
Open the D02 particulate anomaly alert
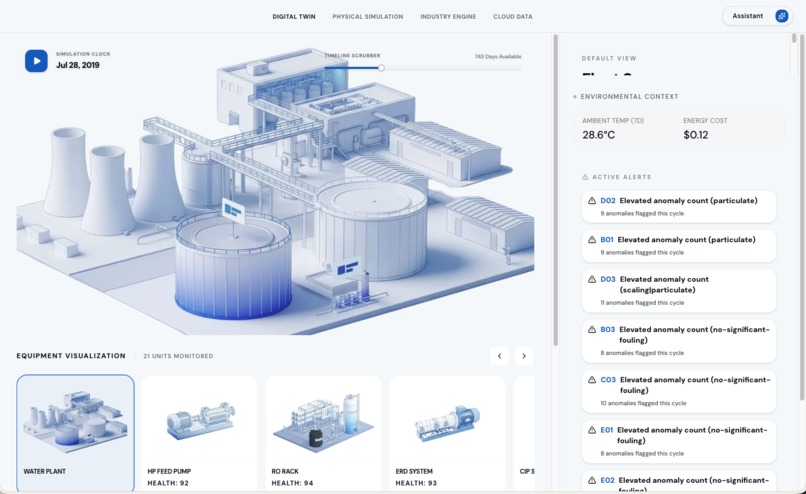679,207
